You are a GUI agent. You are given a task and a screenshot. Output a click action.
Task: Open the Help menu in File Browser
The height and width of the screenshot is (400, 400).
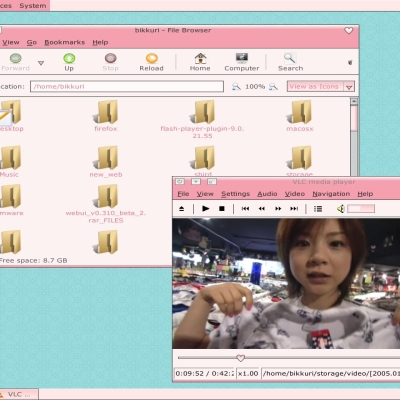[x=100, y=42]
